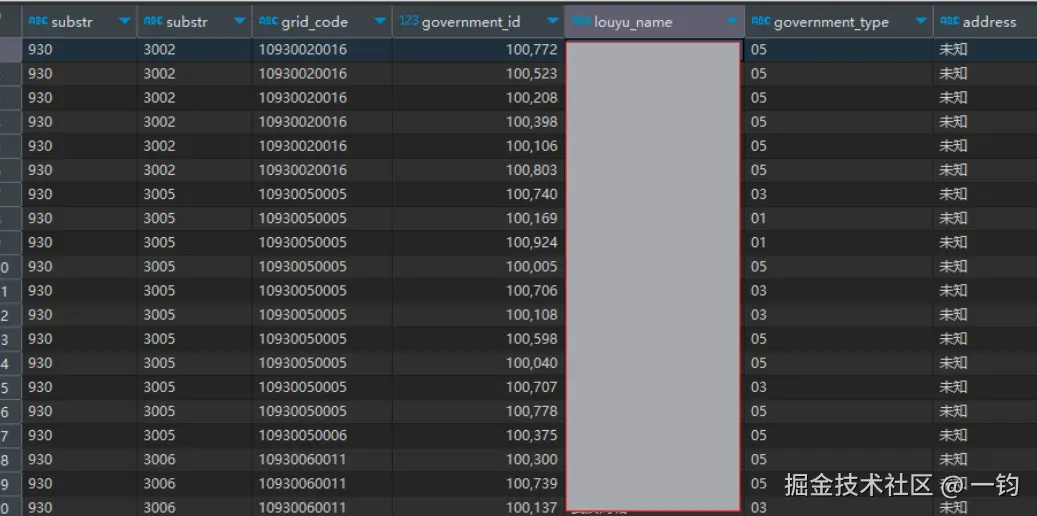Click the ABC type icon beside government_type header

point(761,21)
